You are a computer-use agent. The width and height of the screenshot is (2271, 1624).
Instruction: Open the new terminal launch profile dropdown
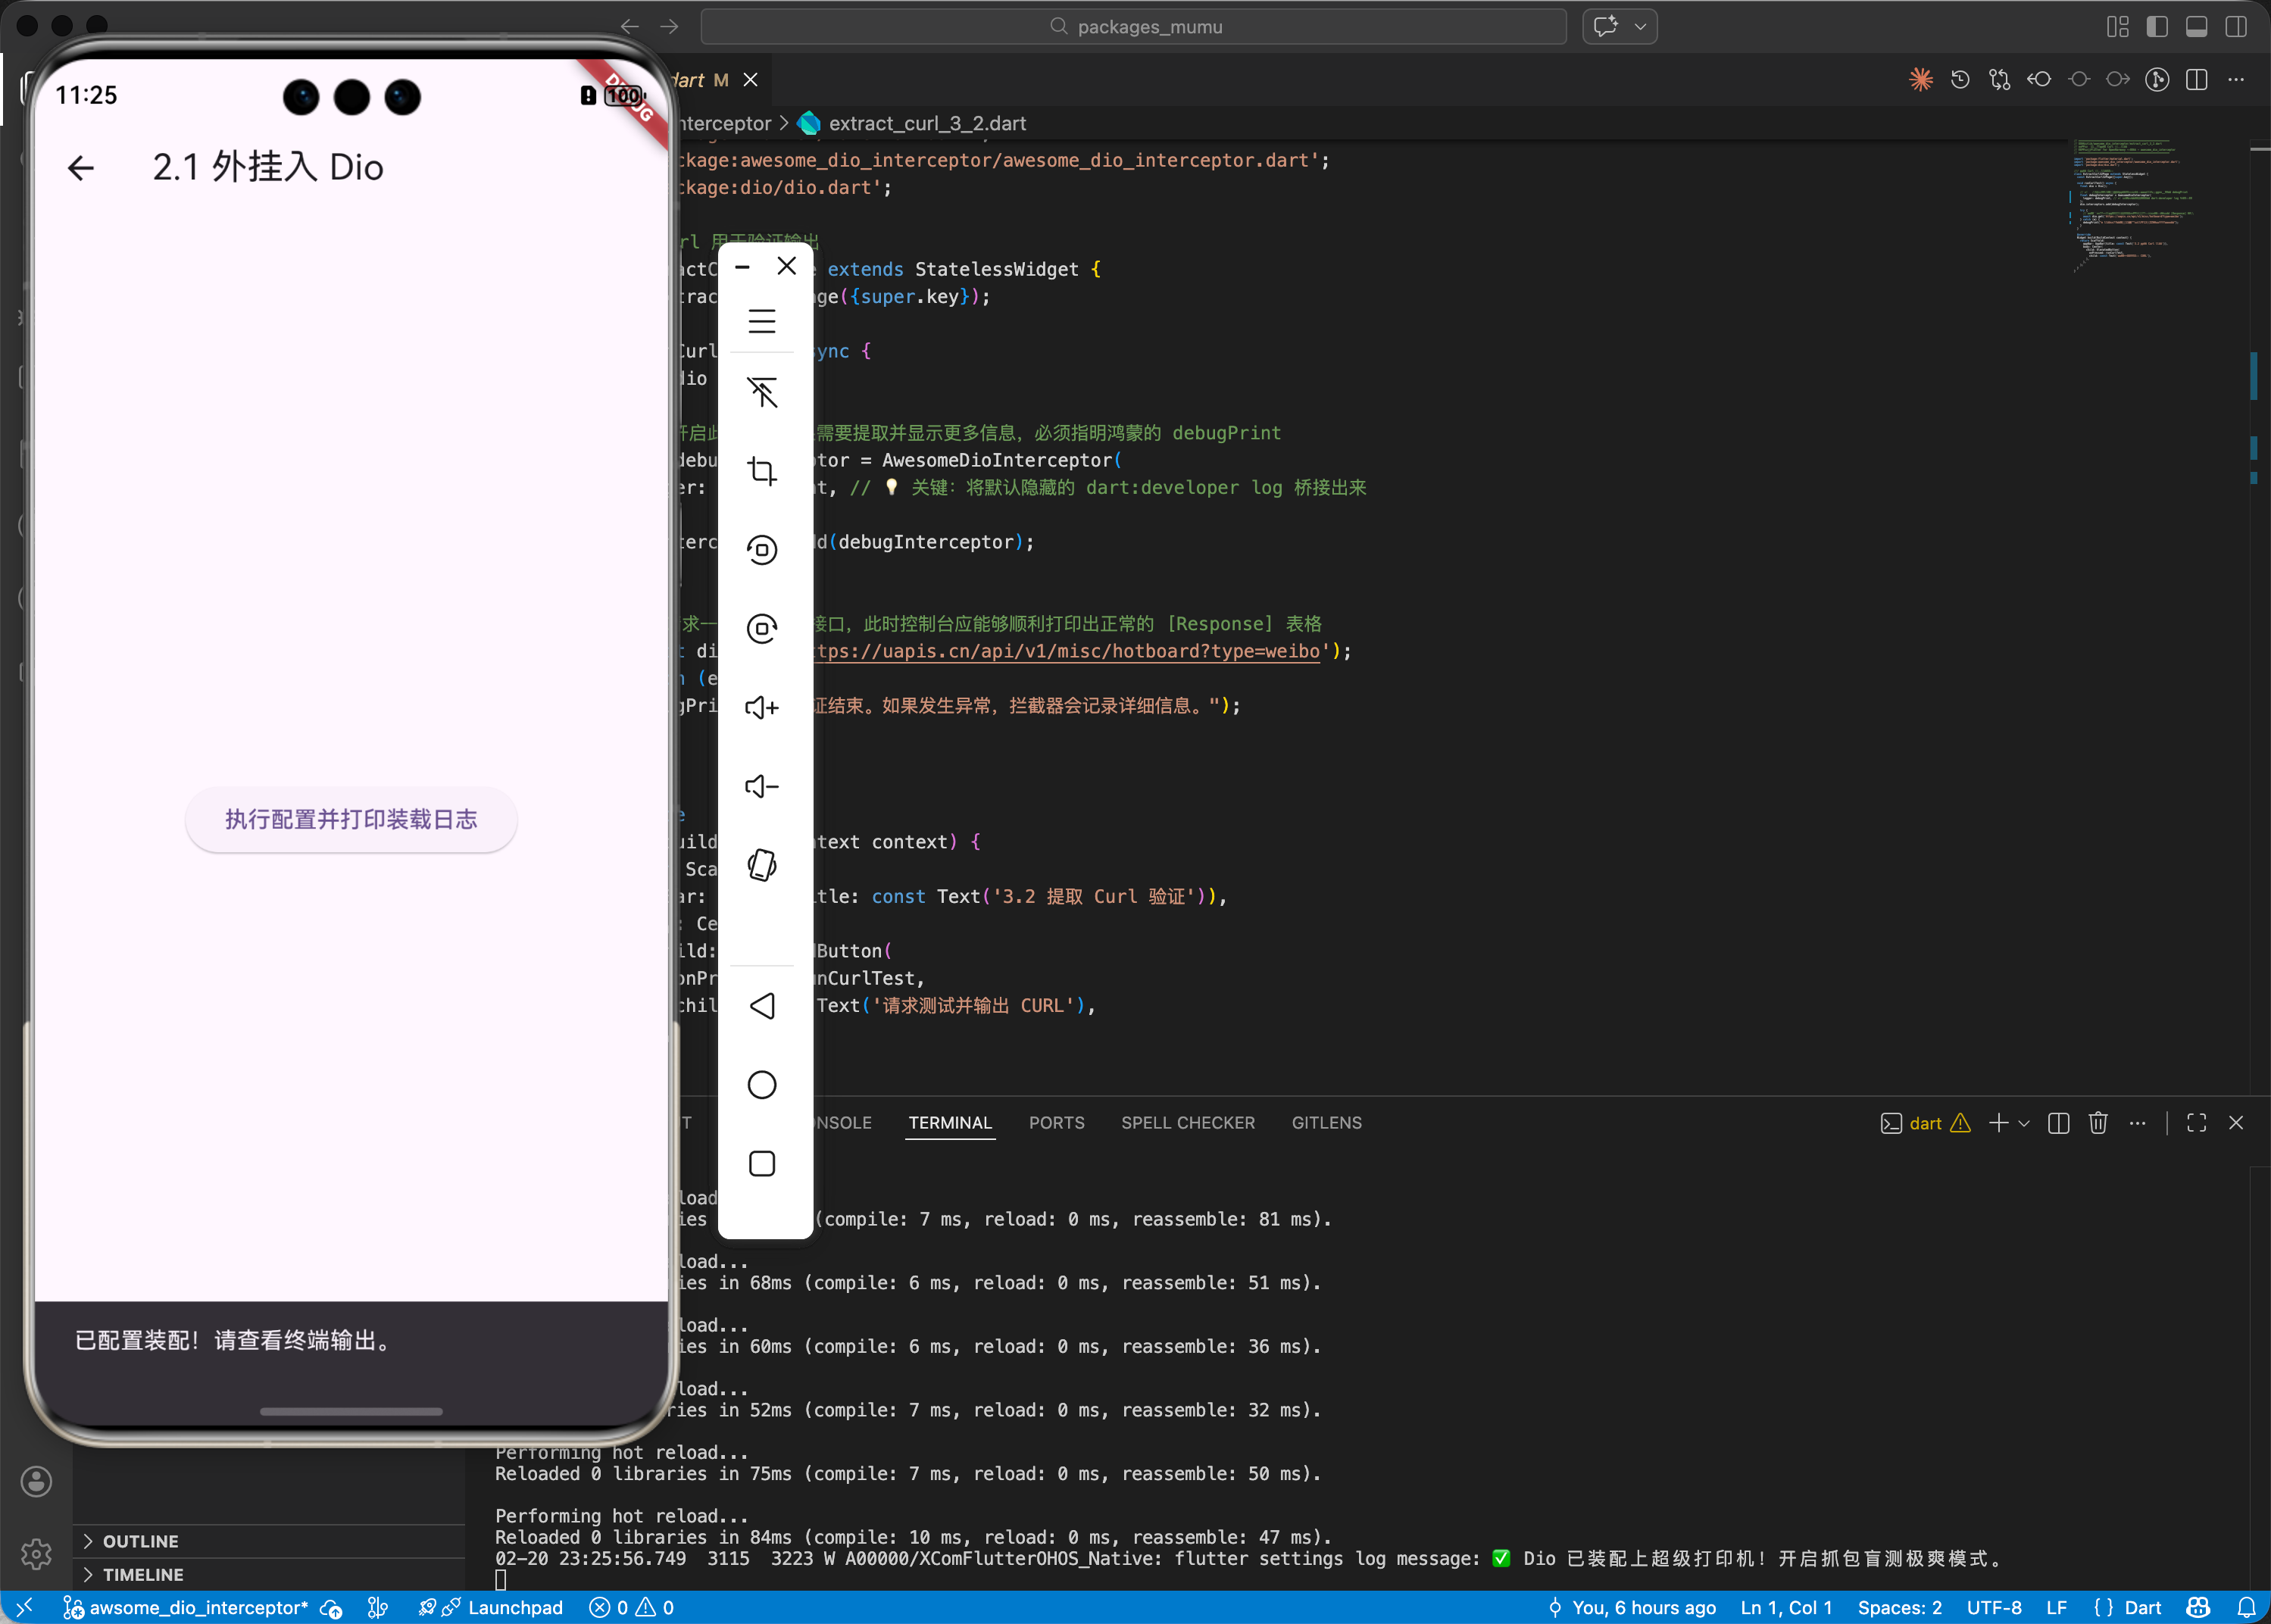click(2024, 1123)
